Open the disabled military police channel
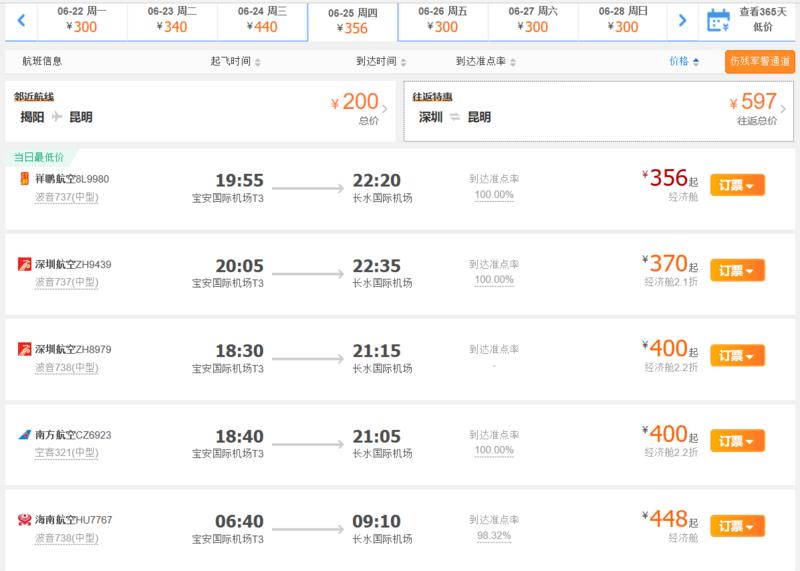This screenshot has width=800, height=571. (x=760, y=61)
